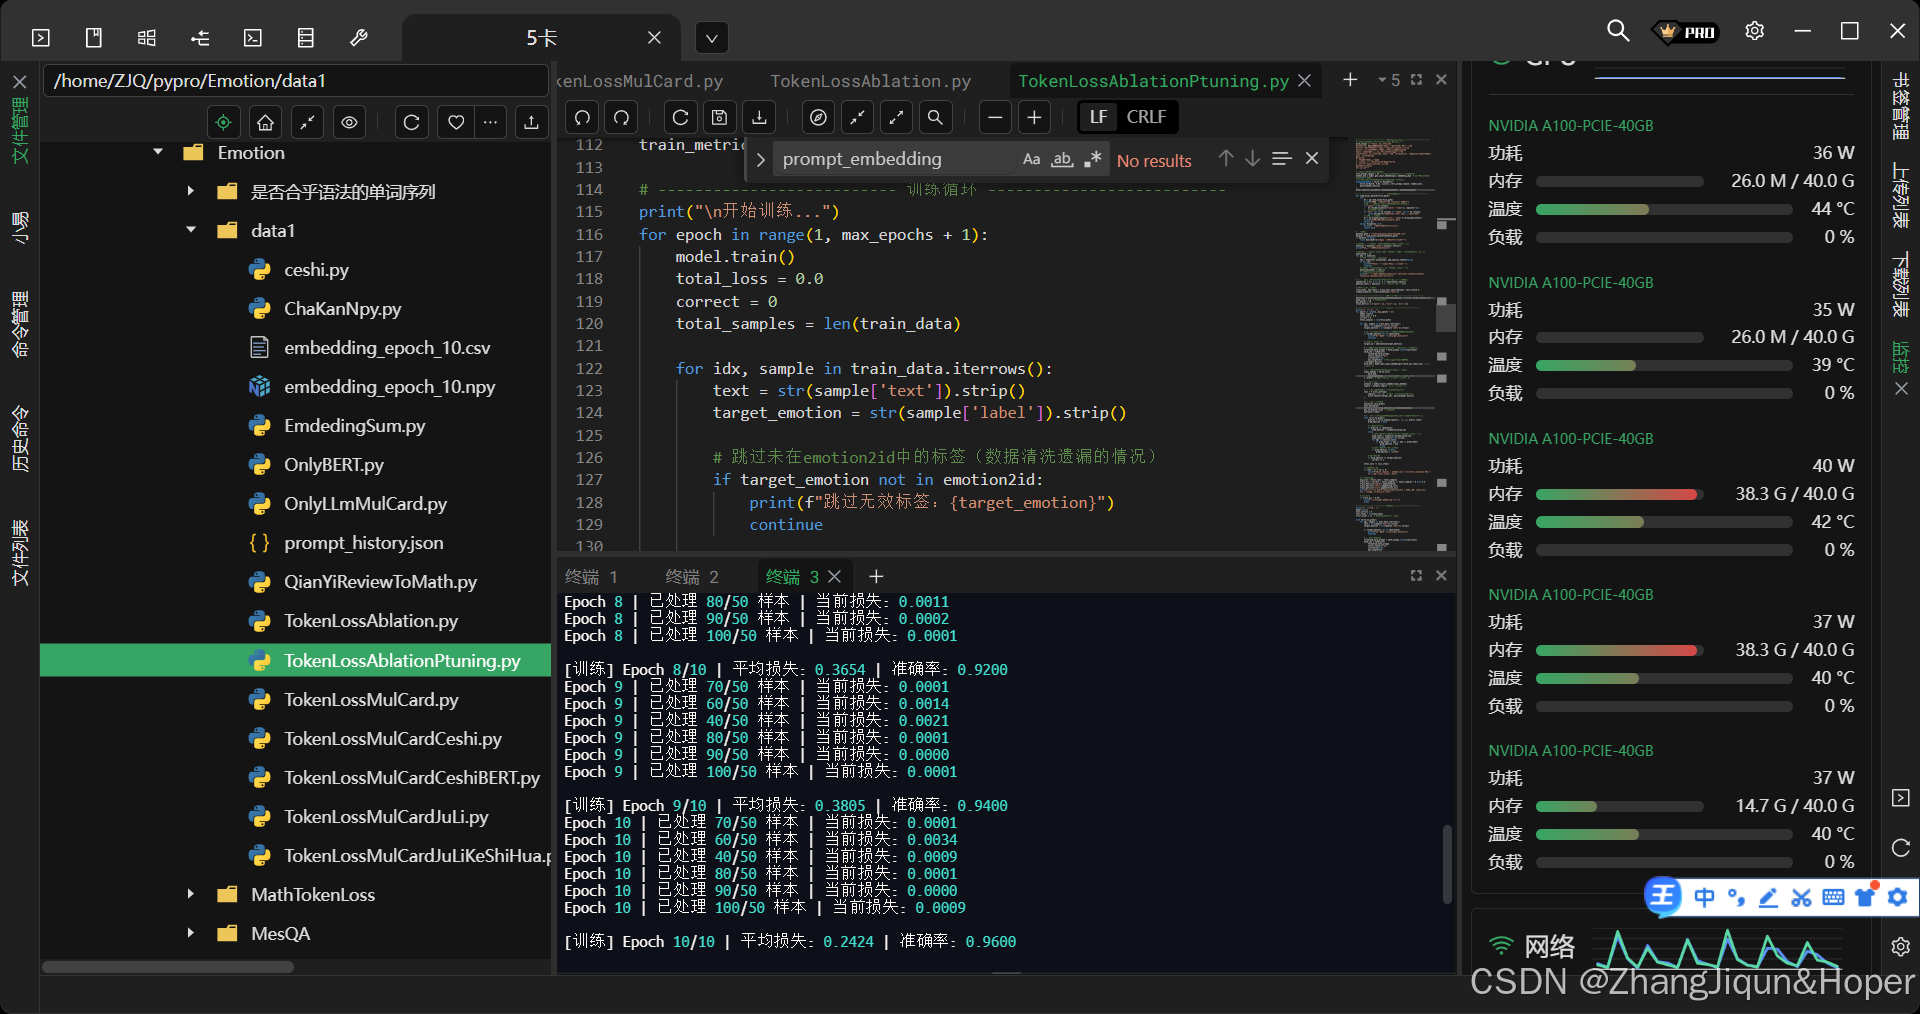The width and height of the screenshot is (1920, 1014).
Task: Enable regex (.*) search mode
Action: [x=1093, y=159]
